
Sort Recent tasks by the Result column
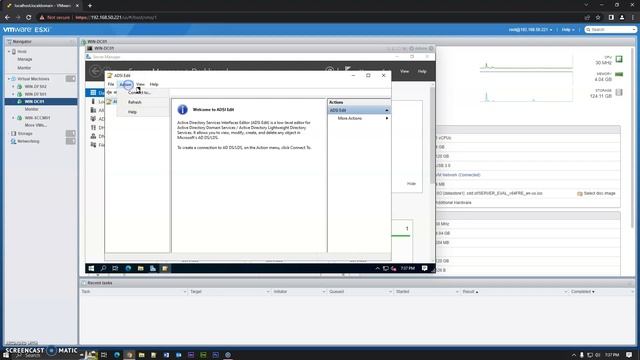(x=469, y=292)
